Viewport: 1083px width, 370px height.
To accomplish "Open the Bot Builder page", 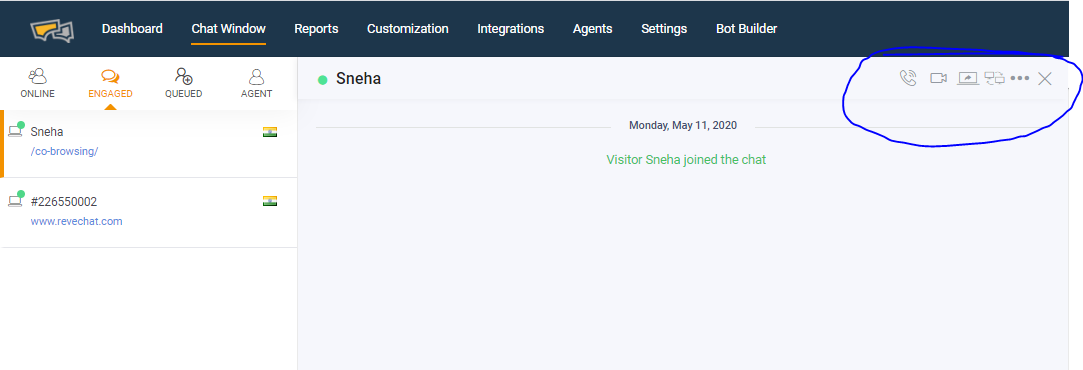I will (747, 29).
